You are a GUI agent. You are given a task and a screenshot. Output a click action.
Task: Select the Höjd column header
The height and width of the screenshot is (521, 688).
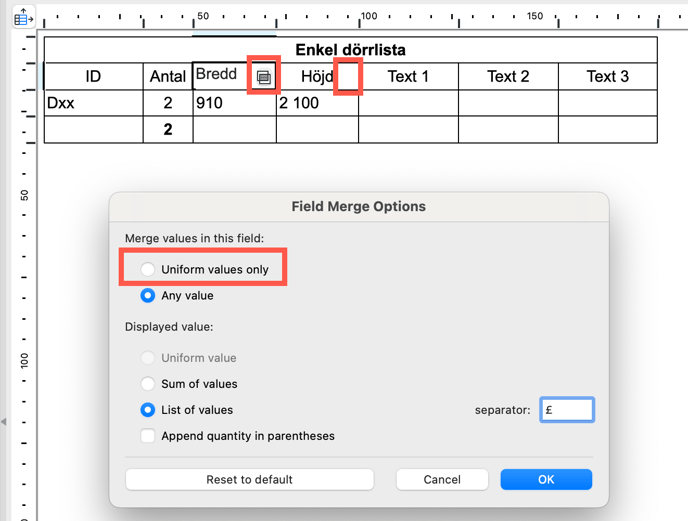coord(317,76)
